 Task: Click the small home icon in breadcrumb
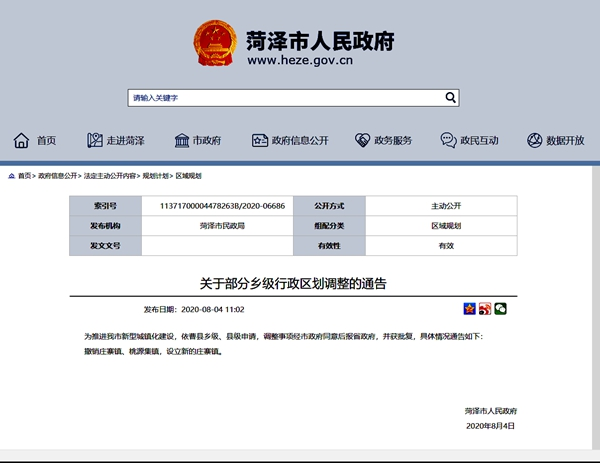click(11, 176)
